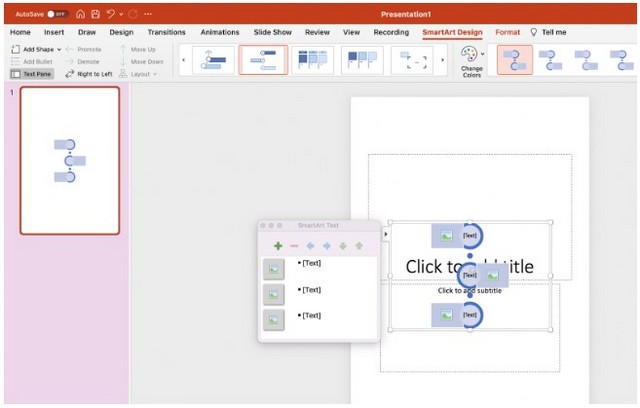The image size is (640, 408).
Task: Open the Change Colors dropdown
Action: click(470, 61)
